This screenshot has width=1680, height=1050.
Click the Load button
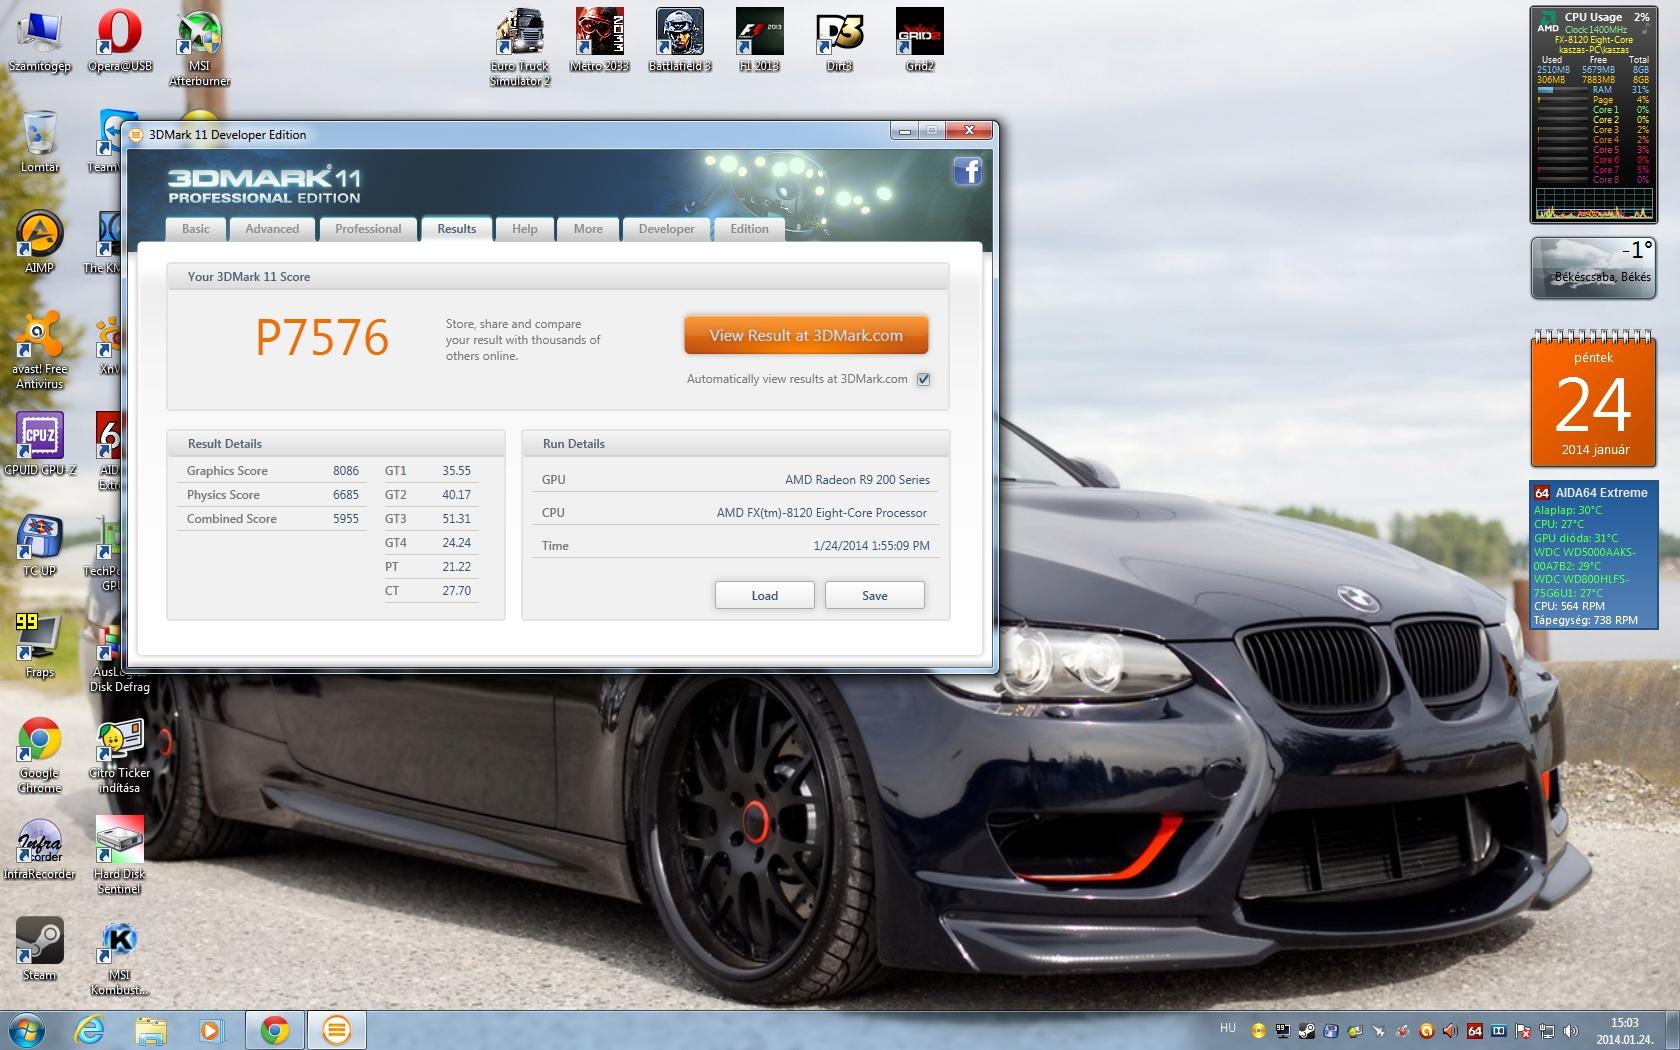[765, 595]
